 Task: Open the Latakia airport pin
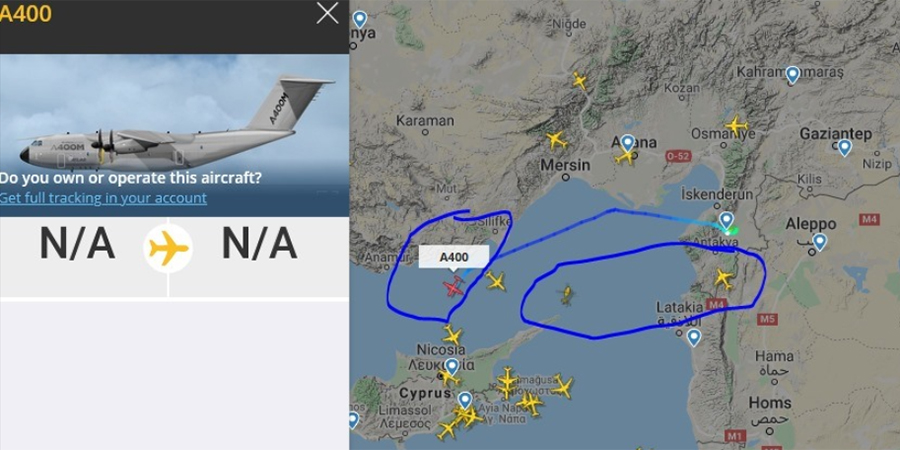pos(694,338)
